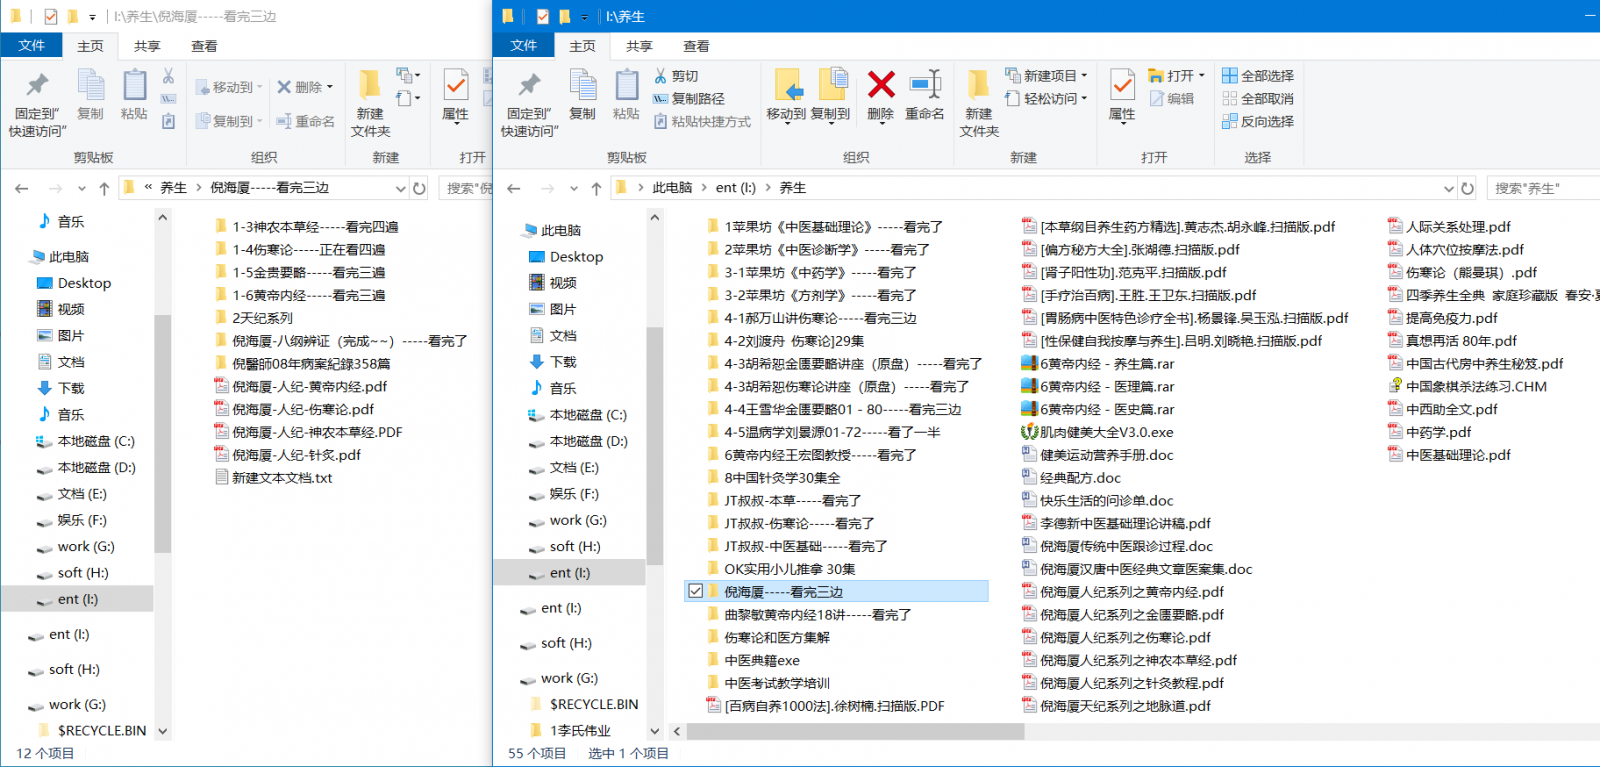The height and width of the screenshot is (767, 1600).
Task: Click Invert selection in the ribbon
Action: [x=1258, y=122]
